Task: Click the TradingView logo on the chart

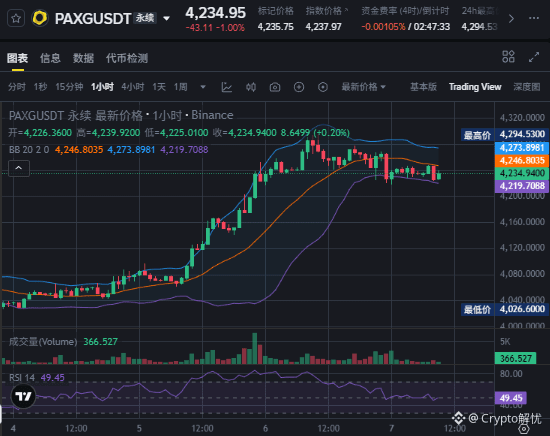Action: 23,396
